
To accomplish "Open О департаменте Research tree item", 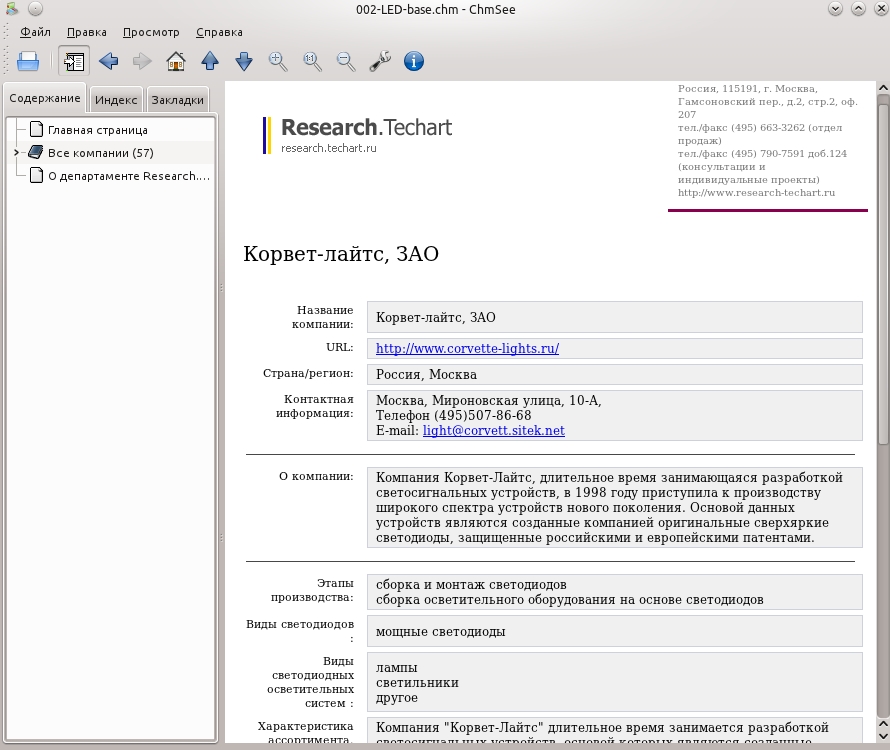I will coord(129,176).
